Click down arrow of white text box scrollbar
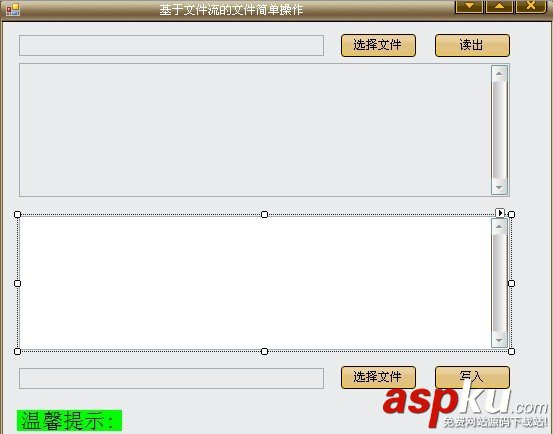This screenshot has height=434, width=553. (x=499, y=340)
